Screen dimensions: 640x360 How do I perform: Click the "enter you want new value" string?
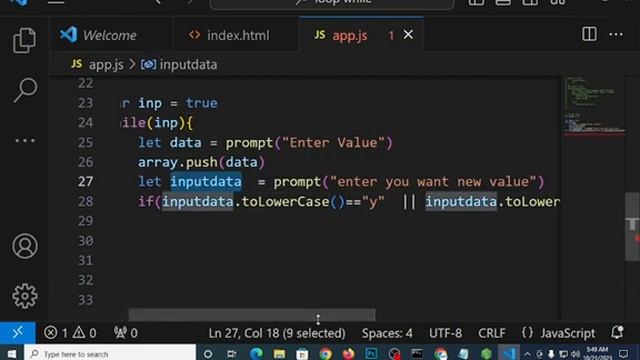pos(433,182)
